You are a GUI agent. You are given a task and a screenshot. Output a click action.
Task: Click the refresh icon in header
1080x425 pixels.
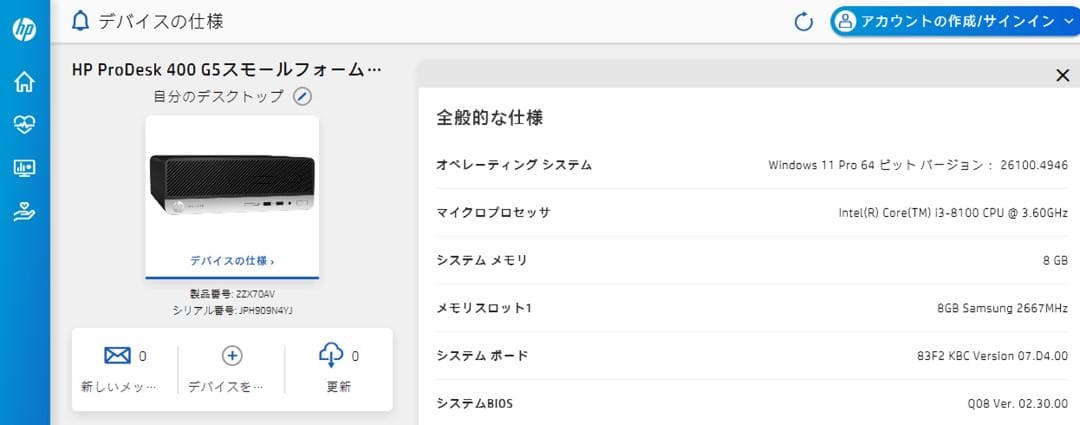[804, 22]
